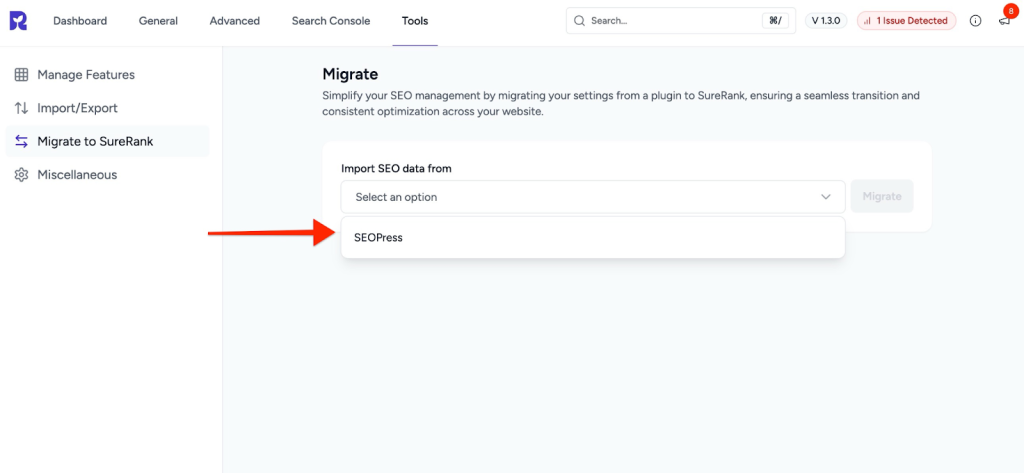This screenshot has width=1024, height=473.
Task: Choose SEOPress from the dropdown list
Action: (x=593, y=238)
